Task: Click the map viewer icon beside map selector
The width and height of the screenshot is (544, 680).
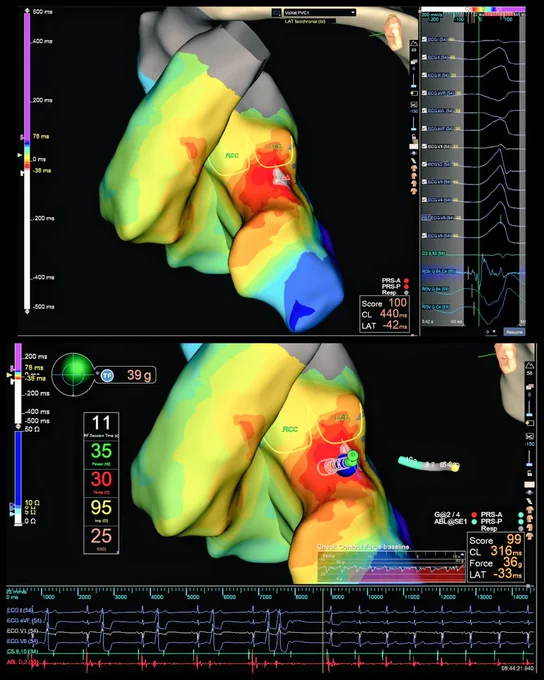Action: click(x=276, y=13)
